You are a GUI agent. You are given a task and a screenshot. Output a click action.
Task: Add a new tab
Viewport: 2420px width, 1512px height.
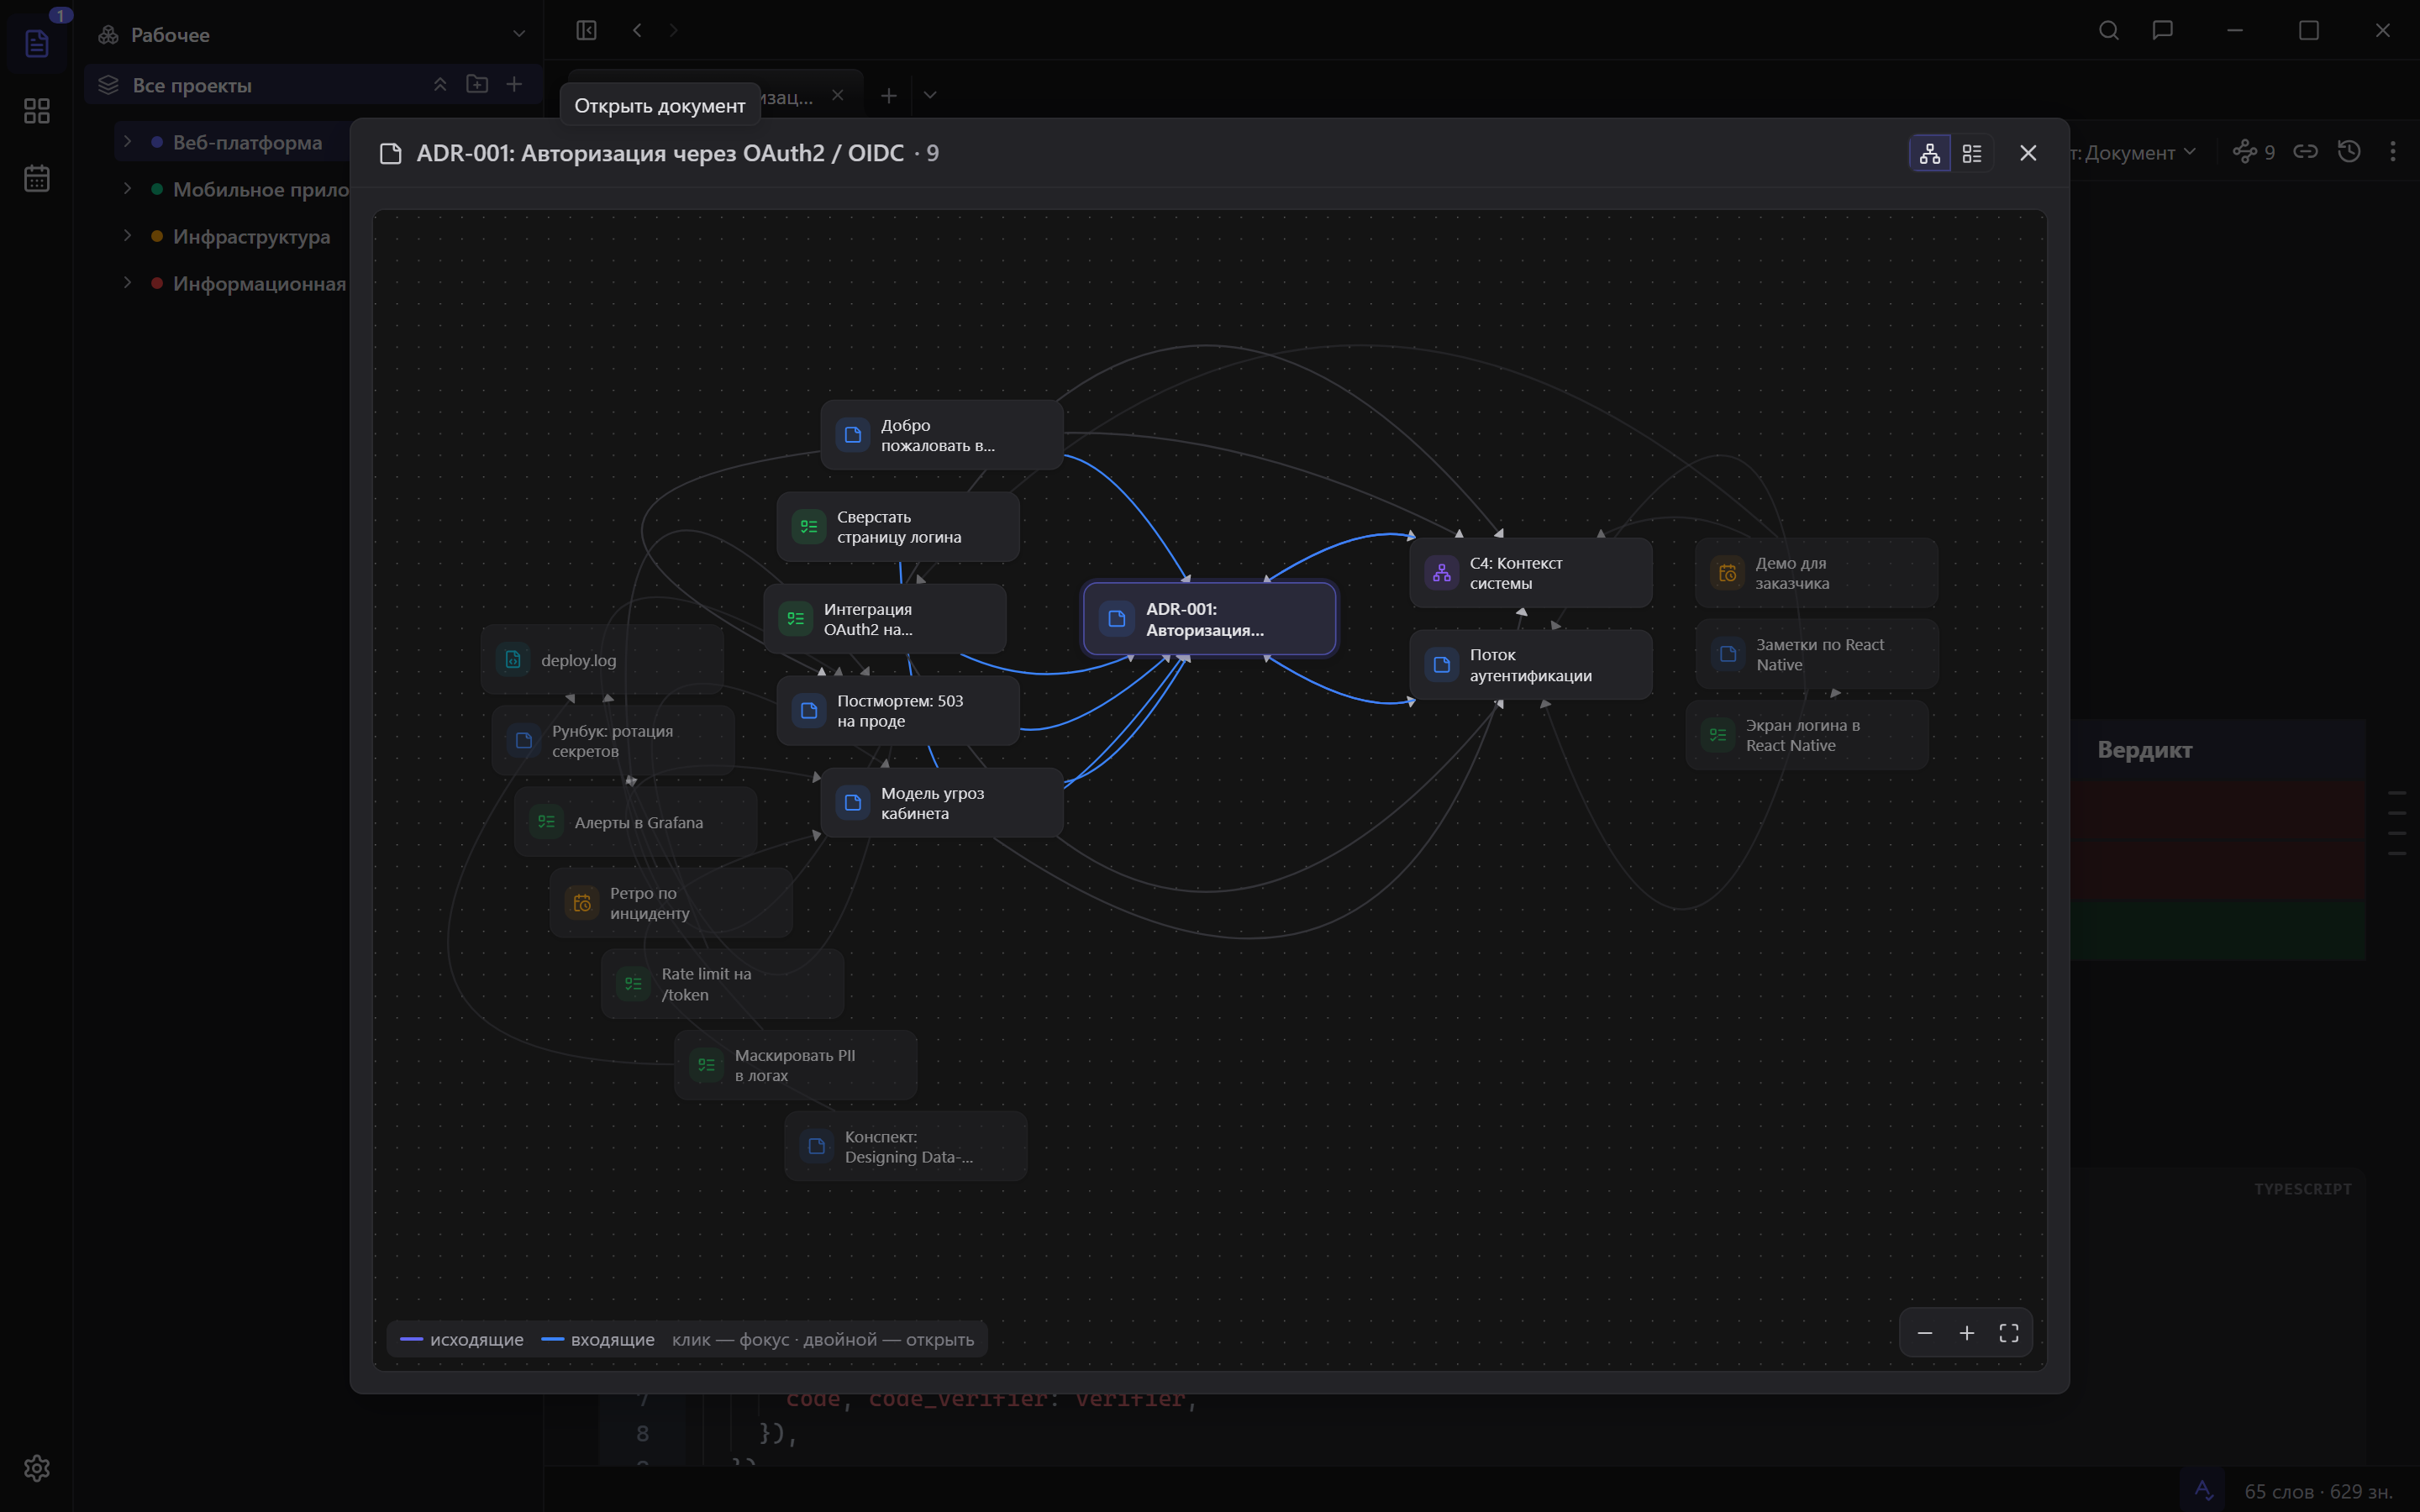coord(888,96)
